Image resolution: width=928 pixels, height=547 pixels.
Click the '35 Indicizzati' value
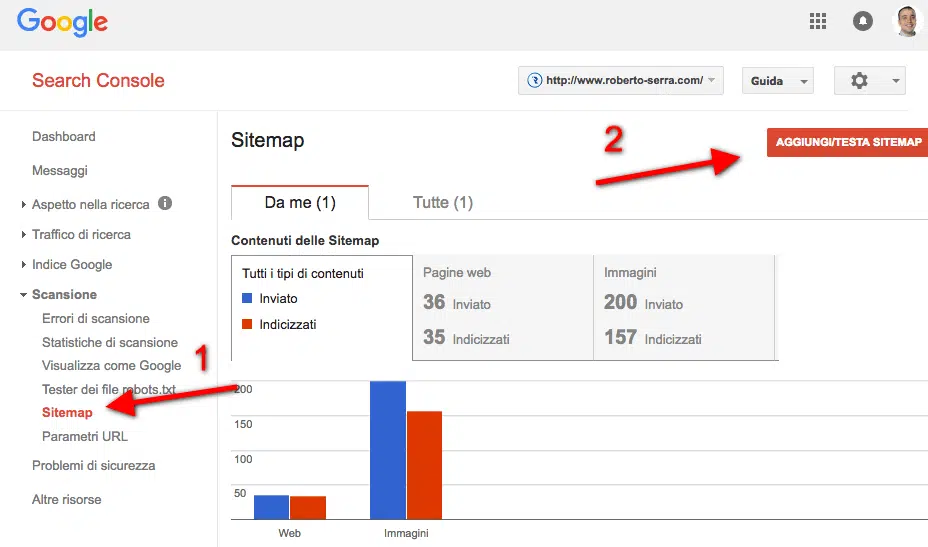(466, 337)
